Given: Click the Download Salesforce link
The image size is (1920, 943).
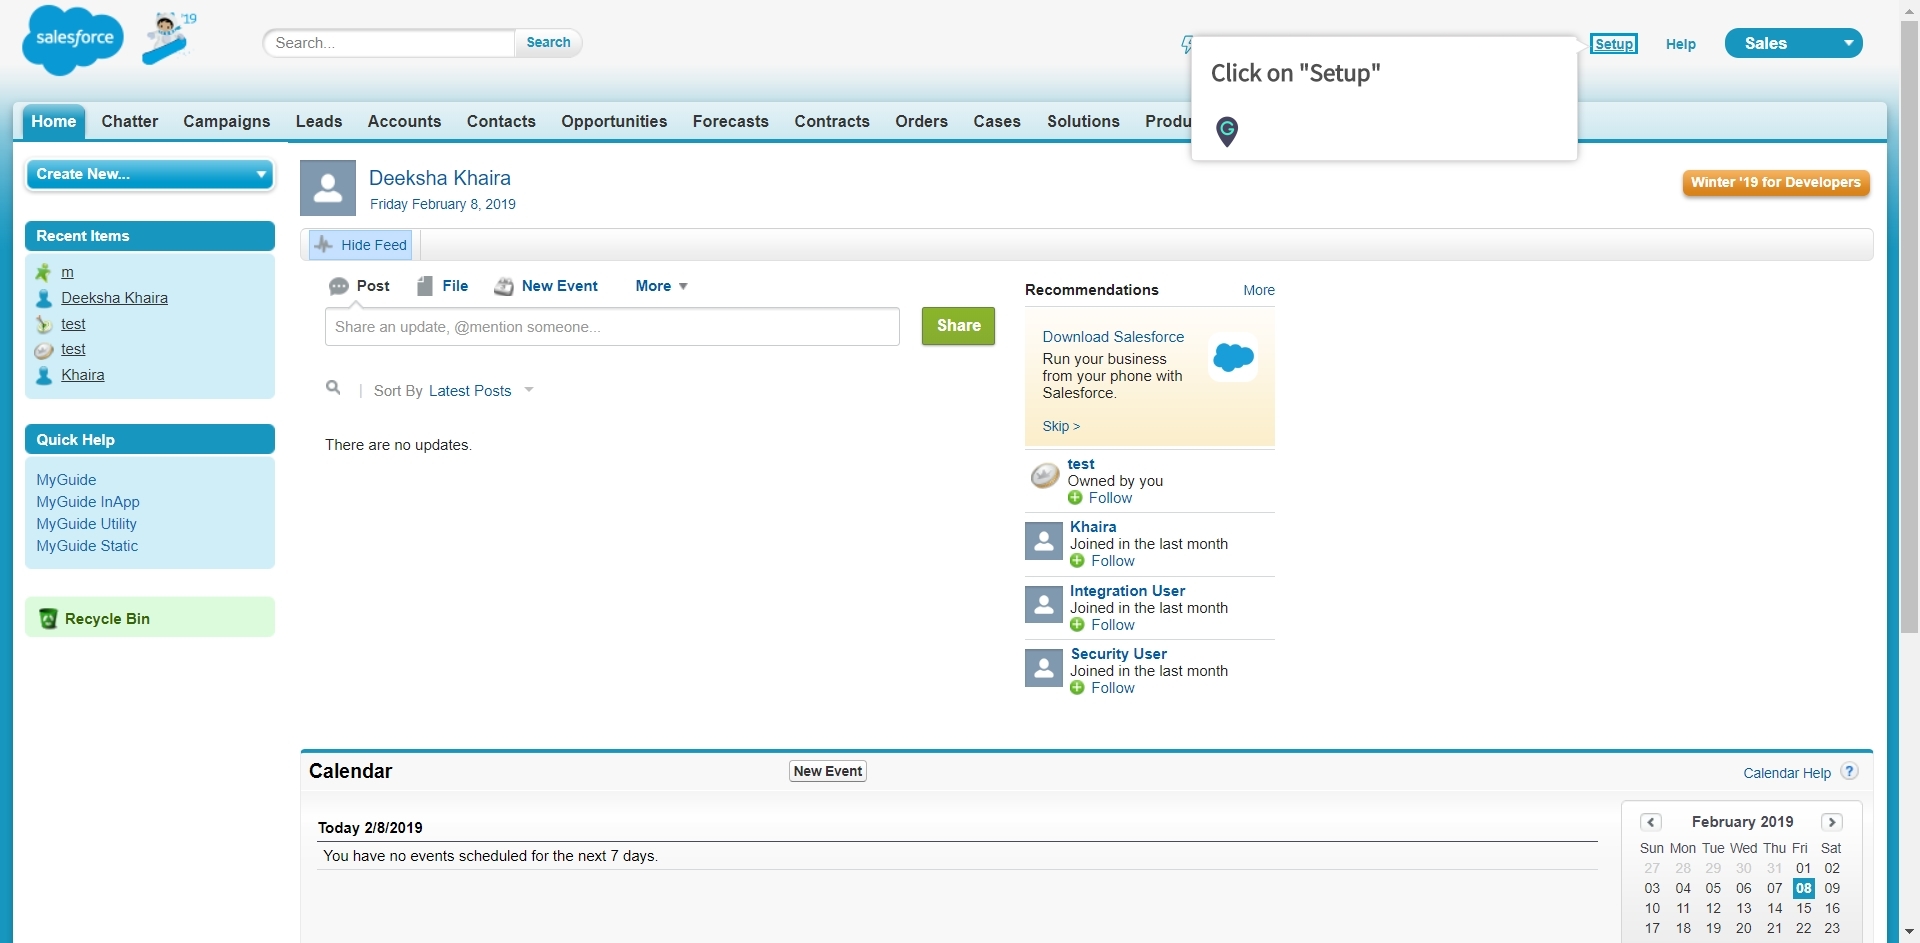Looking at the screenshot, I should pos(1113,337).
